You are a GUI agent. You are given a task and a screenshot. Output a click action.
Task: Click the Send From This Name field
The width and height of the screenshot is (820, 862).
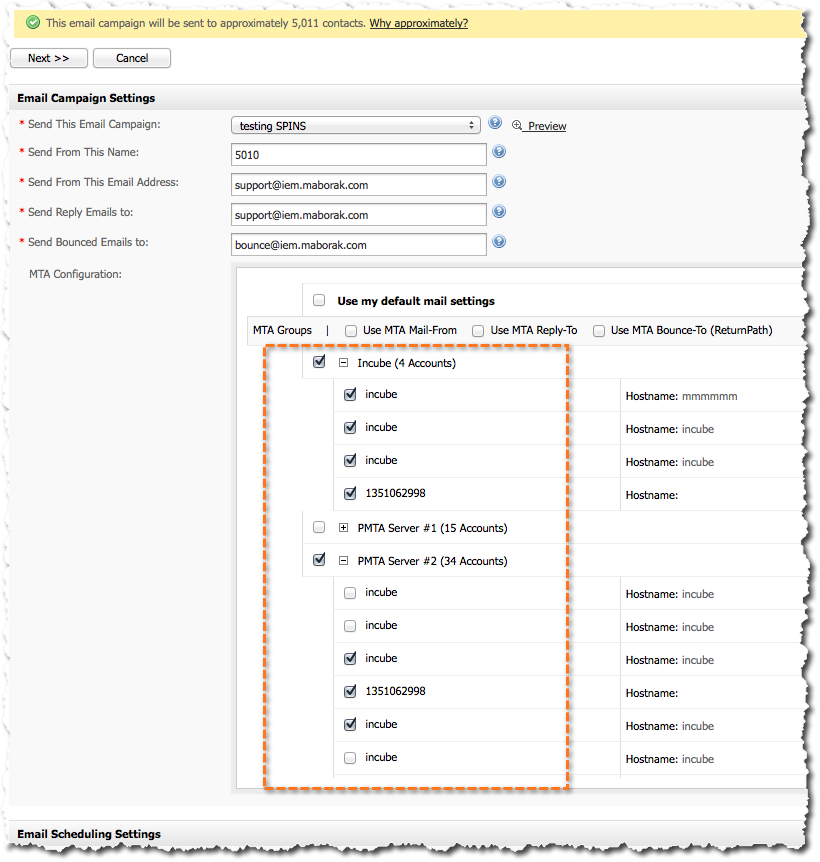pyautogui.click(x=358, y=154)
